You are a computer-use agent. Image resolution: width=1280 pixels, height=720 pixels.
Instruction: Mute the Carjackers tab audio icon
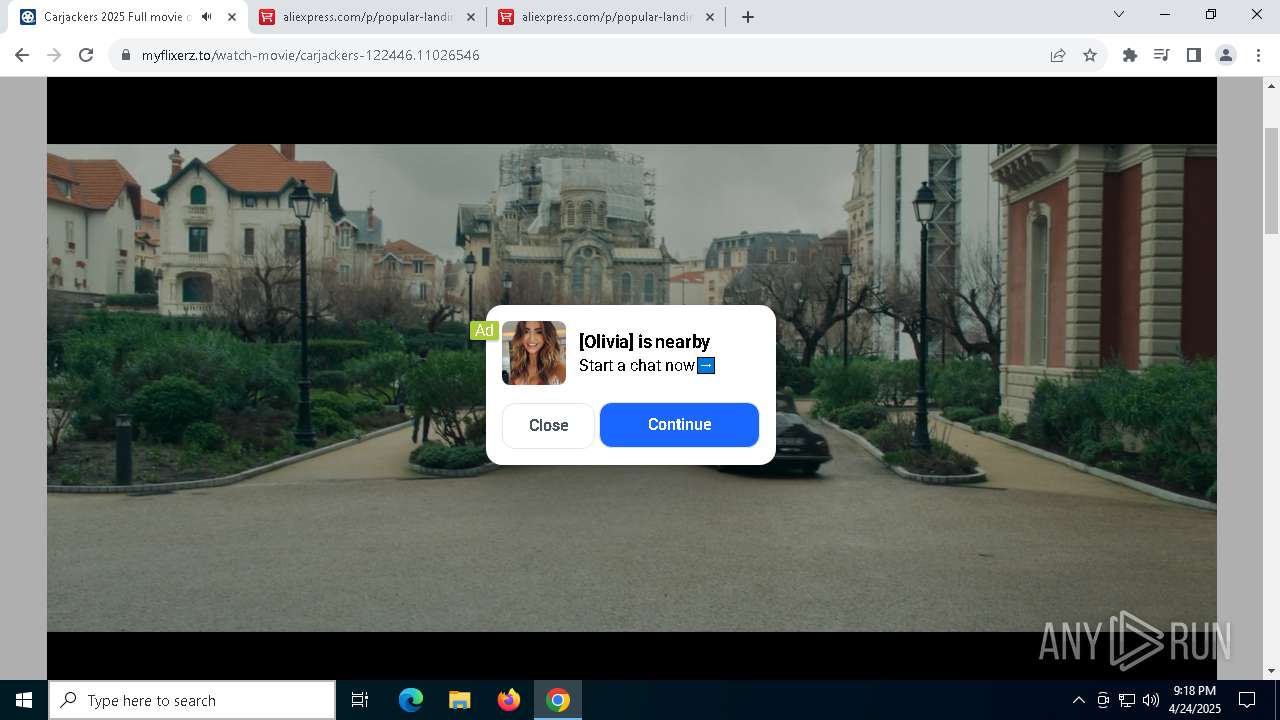pos(207,17)
